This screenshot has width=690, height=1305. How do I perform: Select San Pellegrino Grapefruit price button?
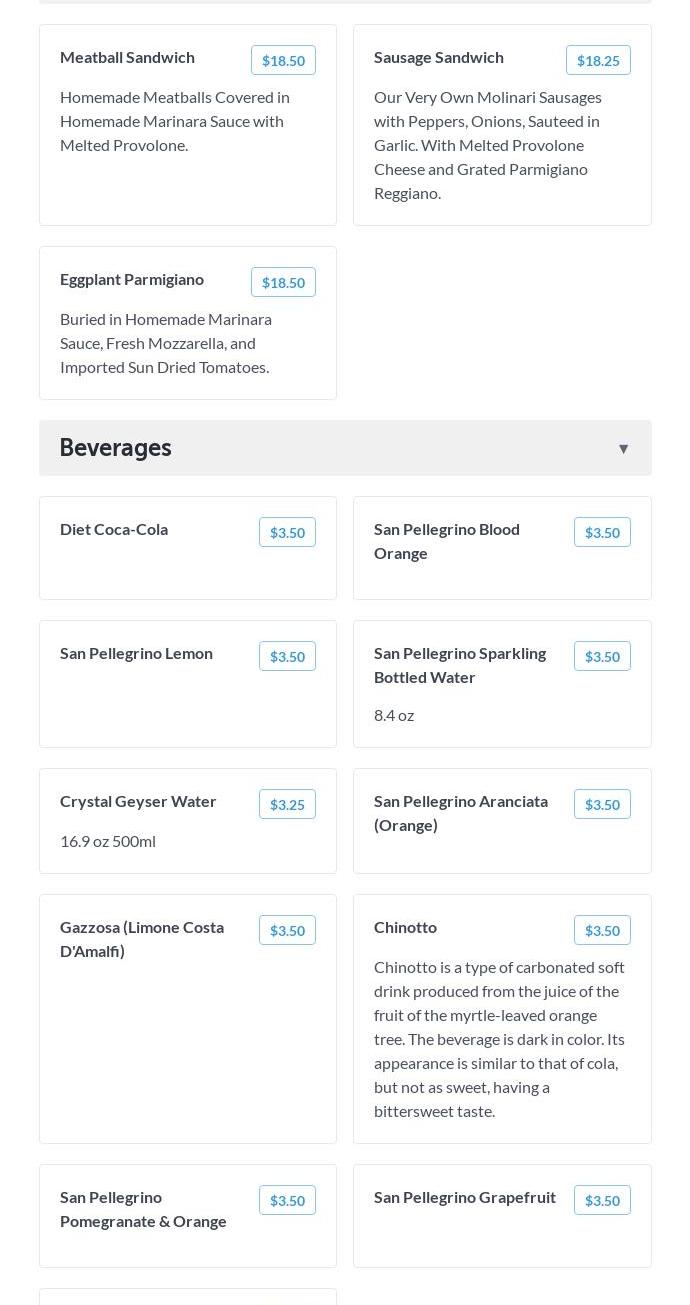click(602, 1200)
